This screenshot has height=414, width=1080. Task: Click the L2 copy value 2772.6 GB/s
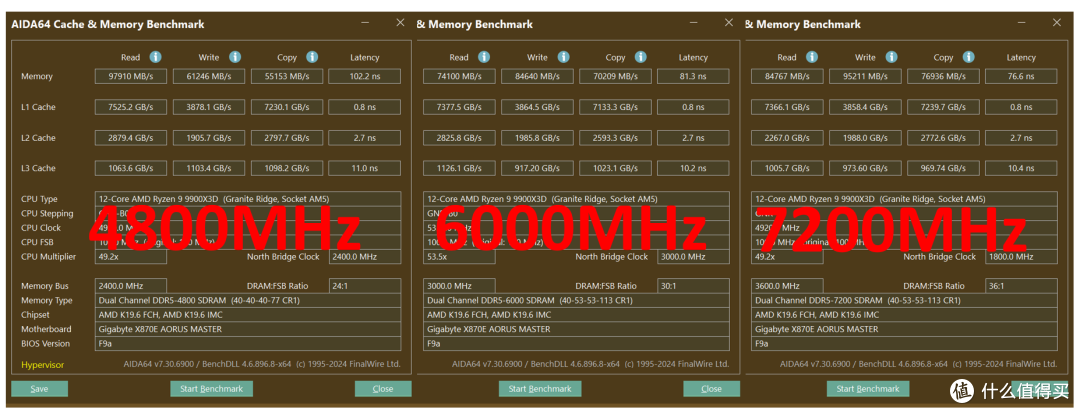[x=944, y=138]
